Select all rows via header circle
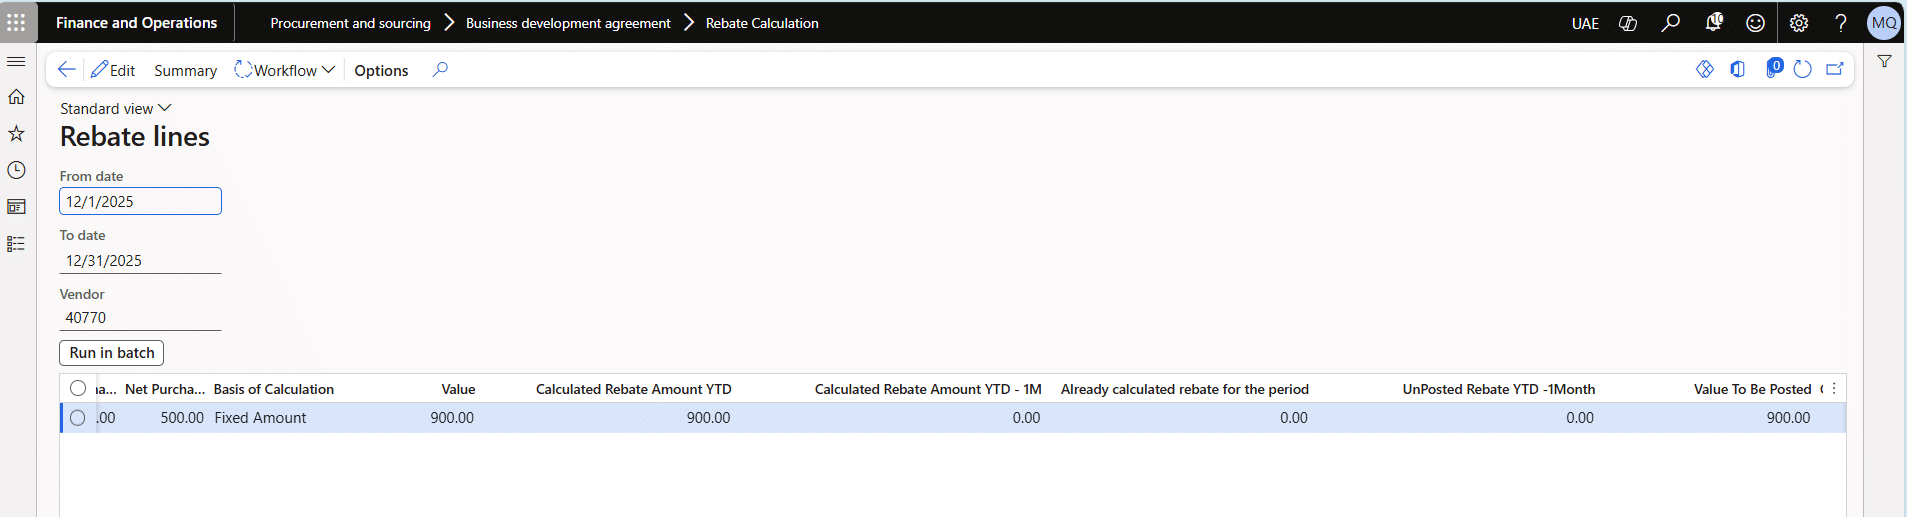 point(78,389)
